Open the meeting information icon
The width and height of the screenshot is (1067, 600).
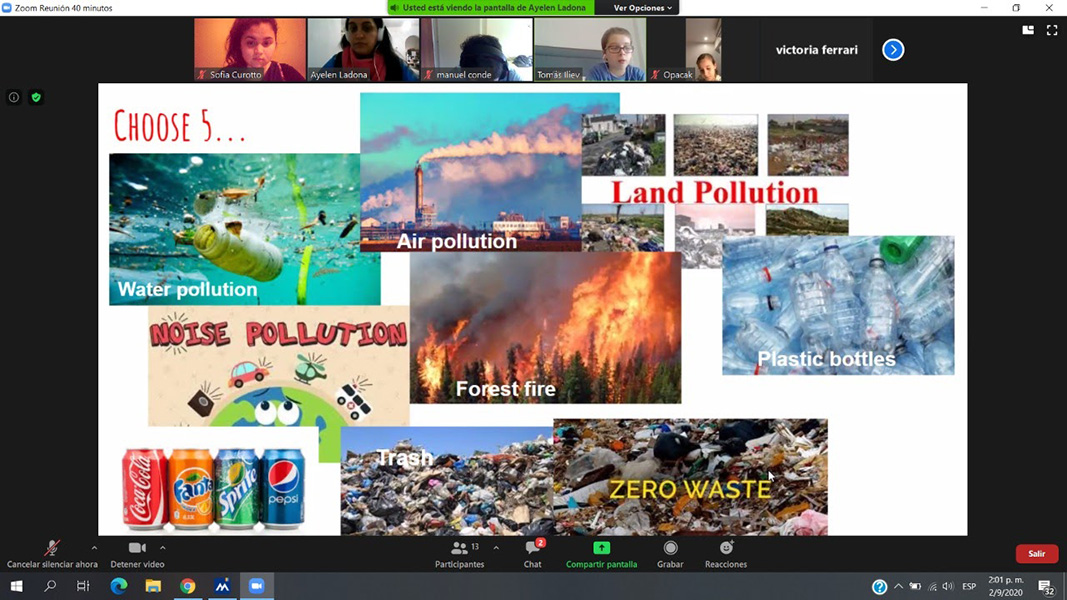(14, 98)
